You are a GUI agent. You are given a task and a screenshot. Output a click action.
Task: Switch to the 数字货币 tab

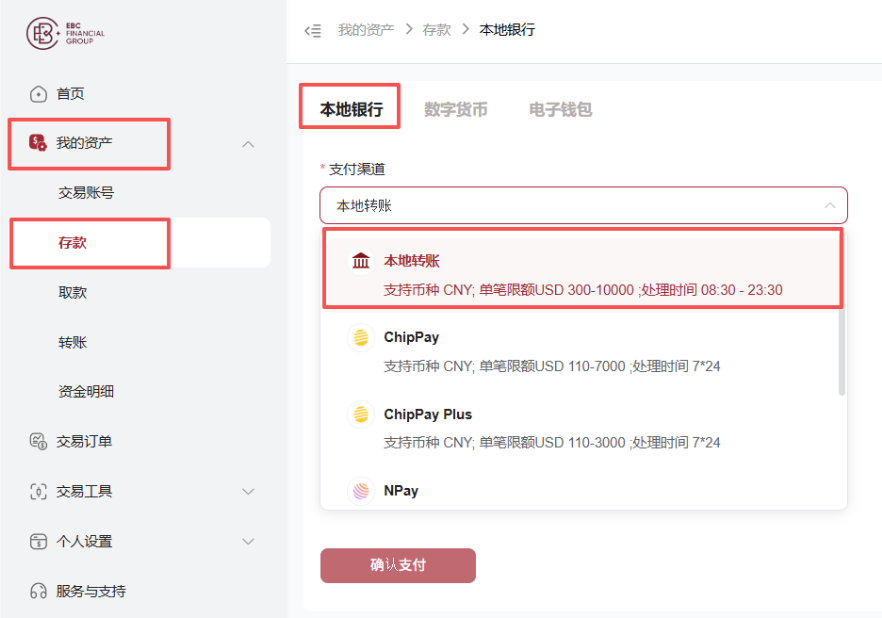coord(456,109)
